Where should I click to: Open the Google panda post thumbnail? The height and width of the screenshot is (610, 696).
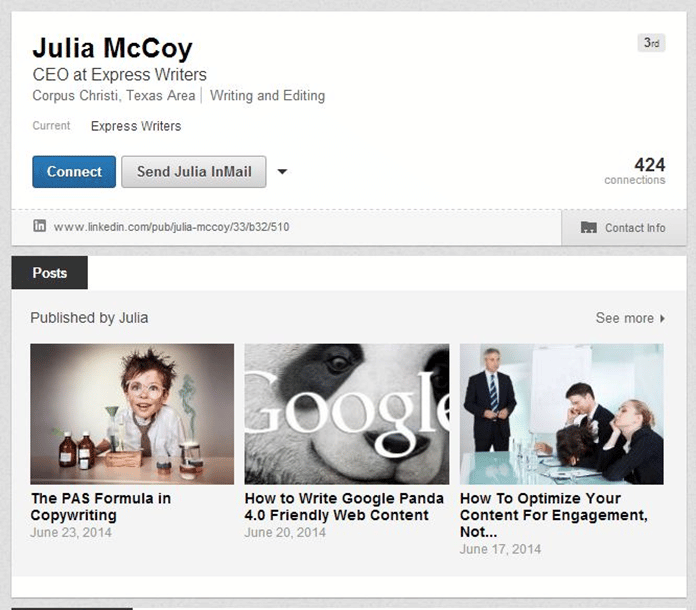[x=347, y=414]
